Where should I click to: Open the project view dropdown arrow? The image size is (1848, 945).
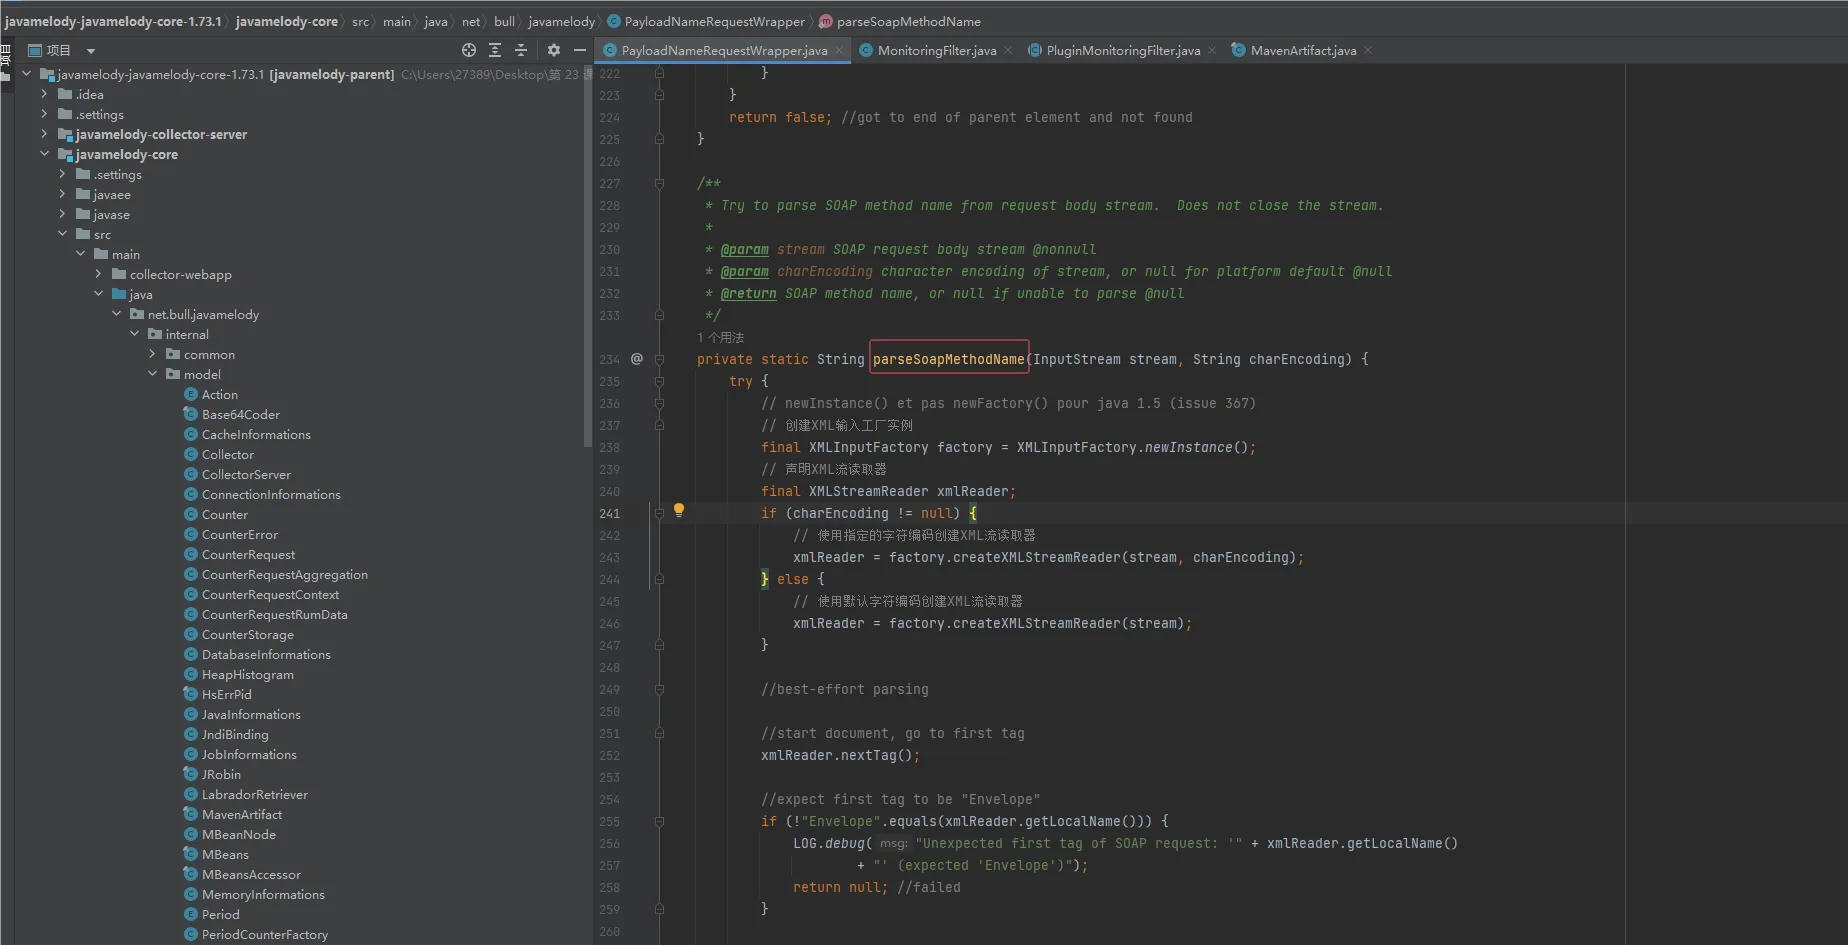91,51
